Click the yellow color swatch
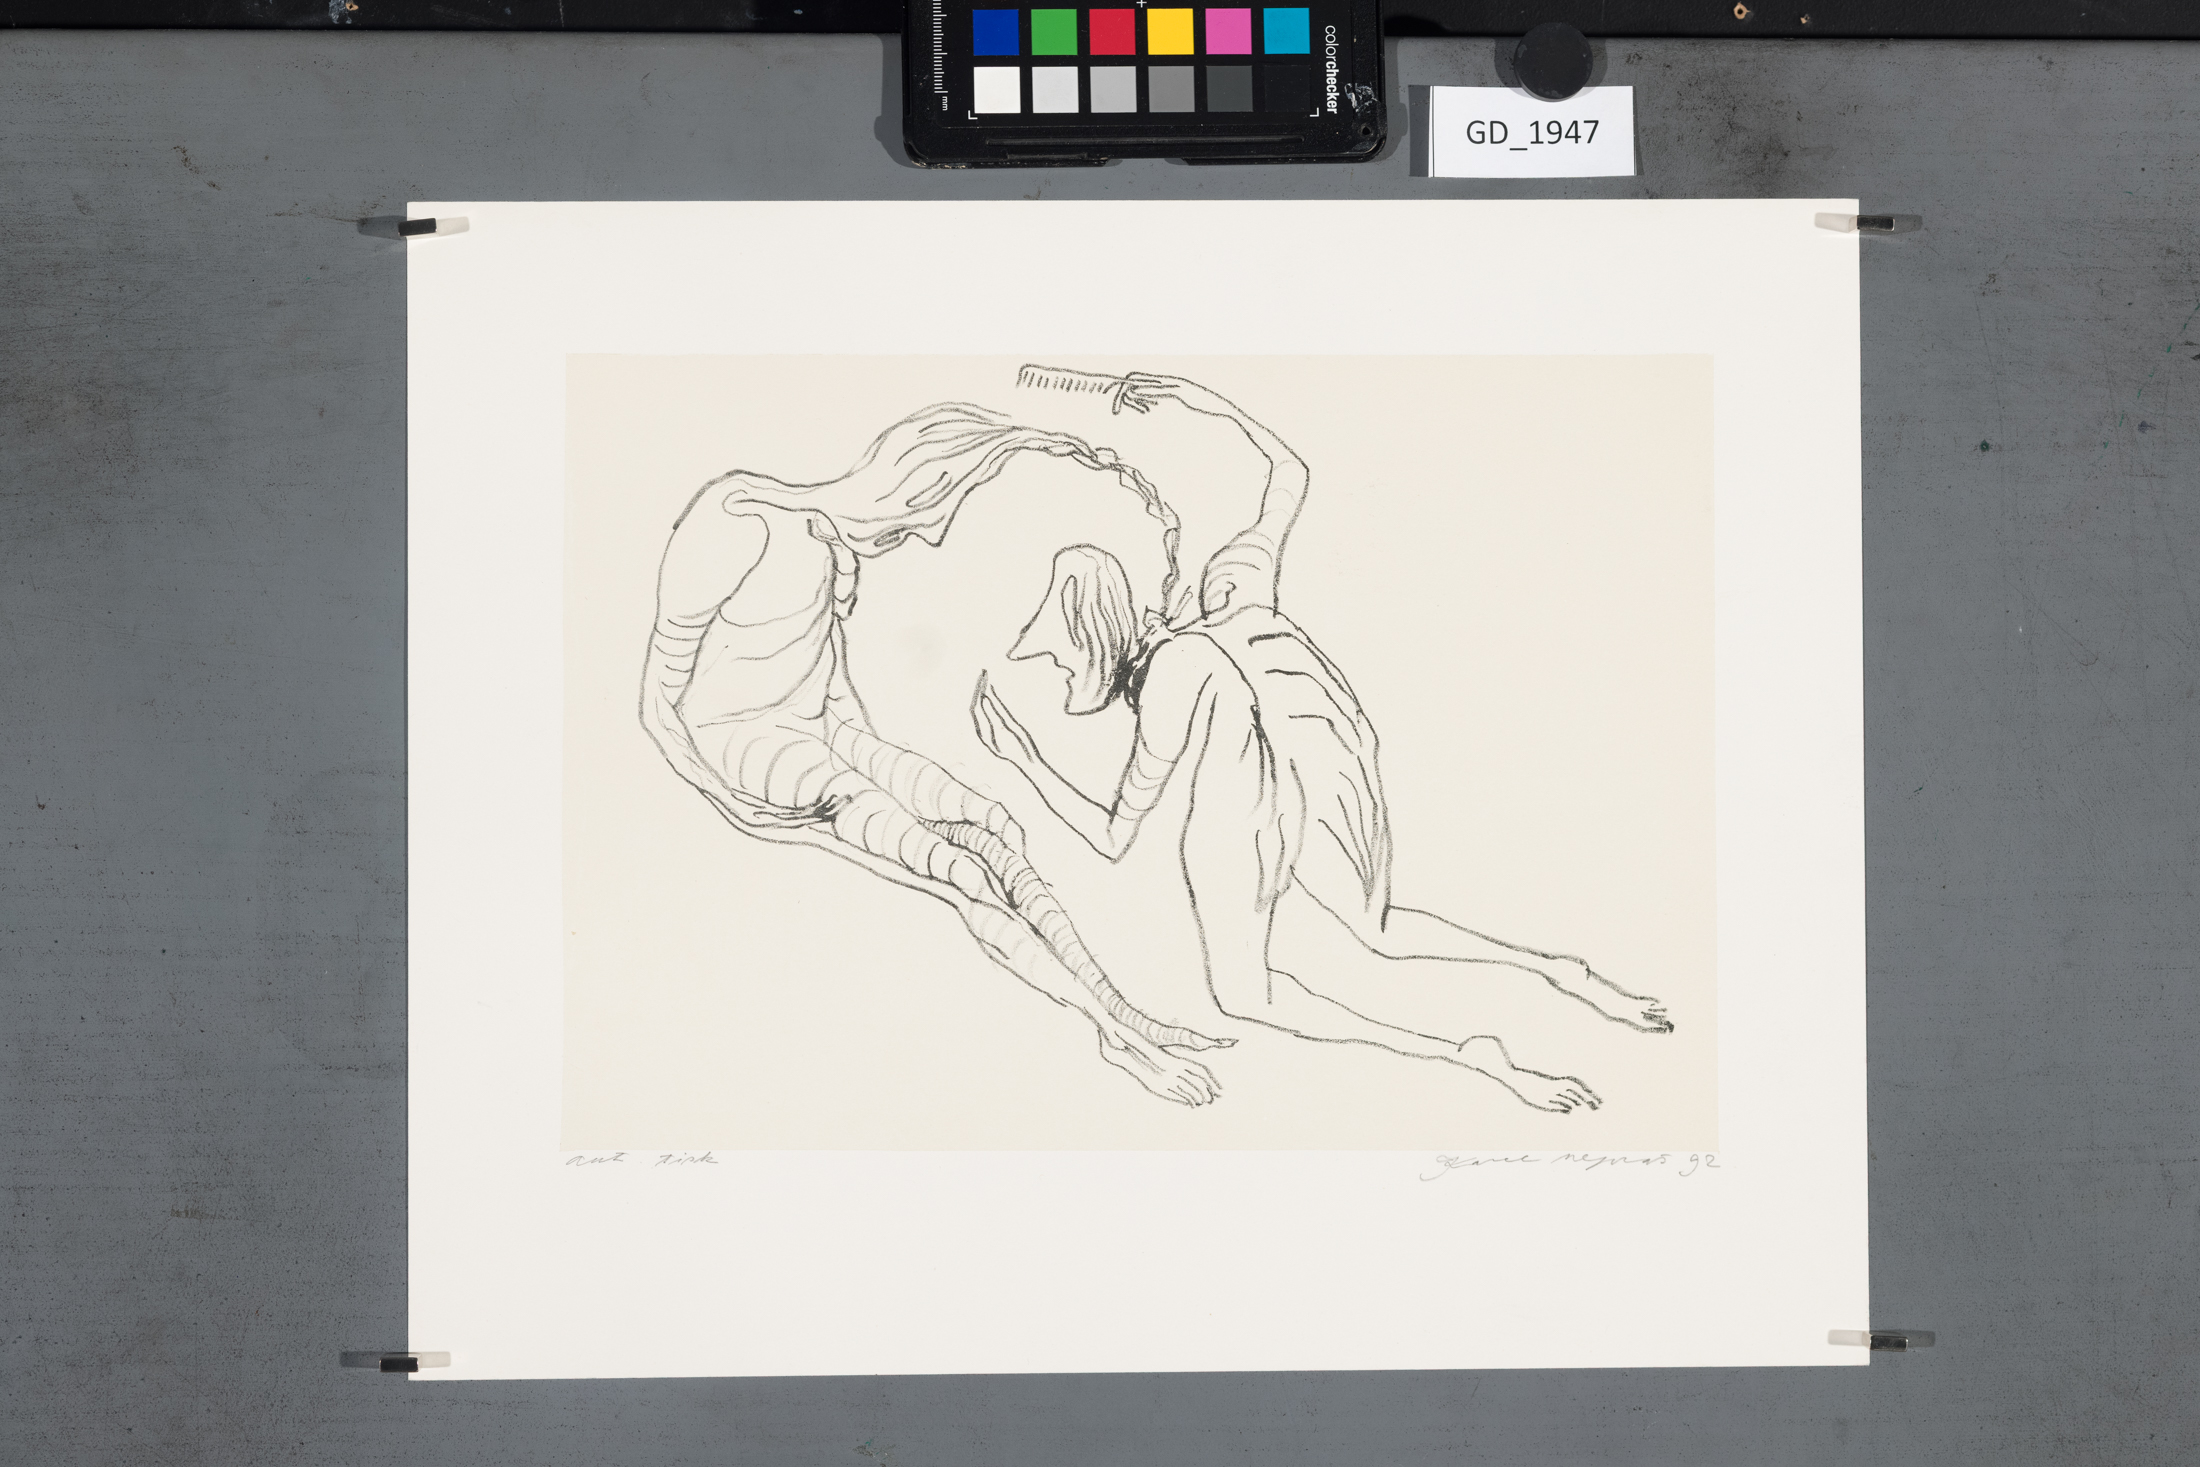 tap(1169, 32)
